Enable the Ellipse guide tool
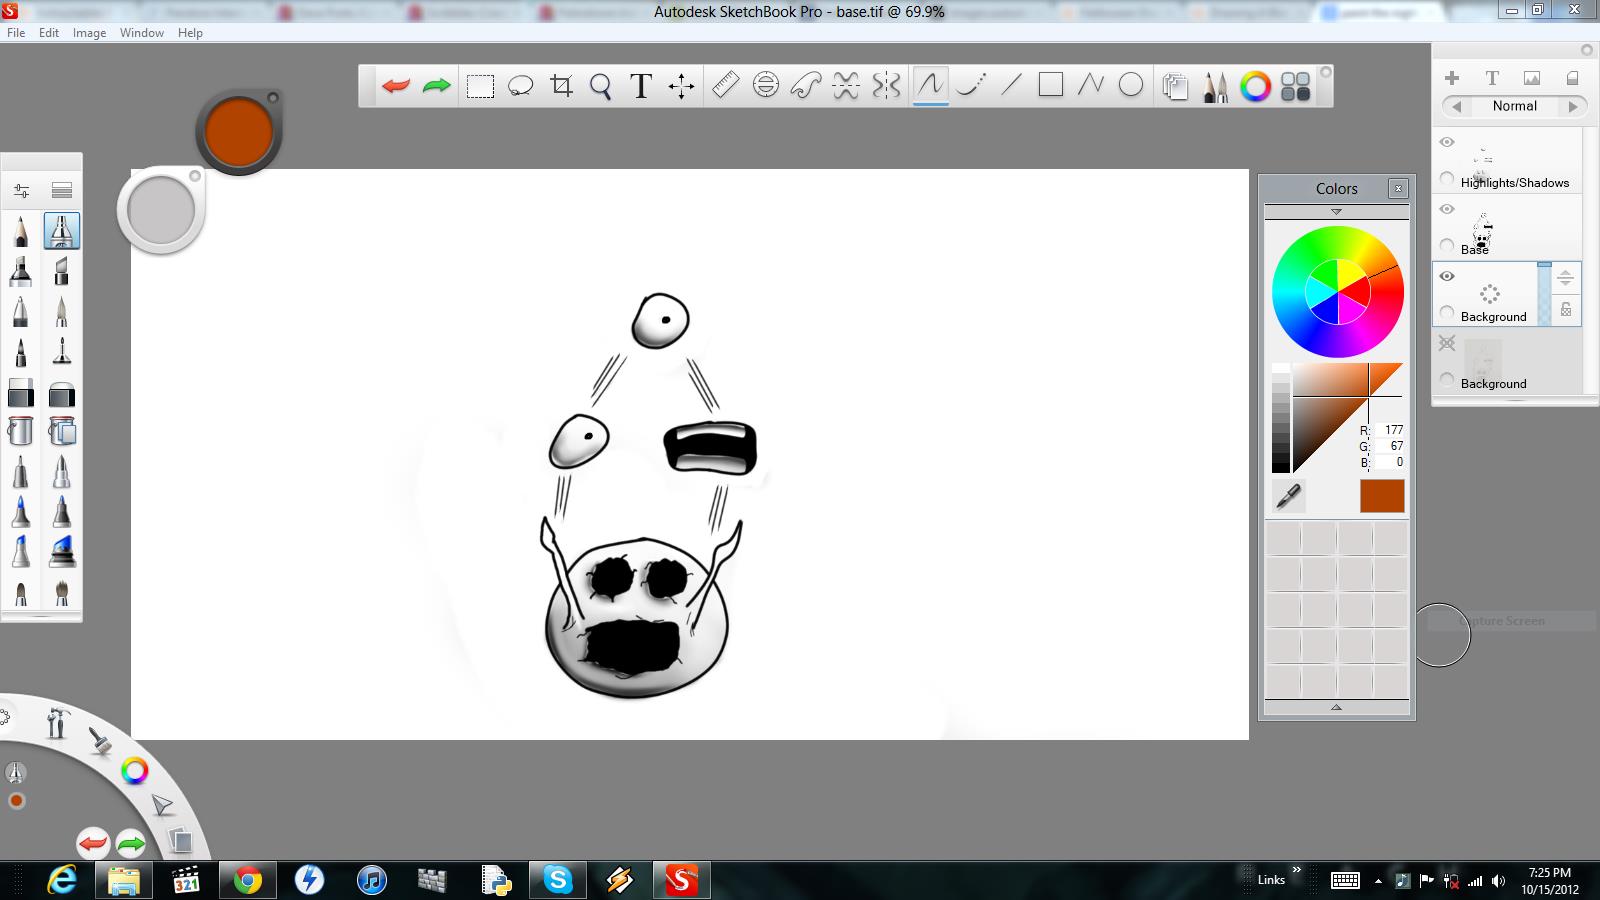The height and width of the screenshot is (900, 1600). pos(766,86)
